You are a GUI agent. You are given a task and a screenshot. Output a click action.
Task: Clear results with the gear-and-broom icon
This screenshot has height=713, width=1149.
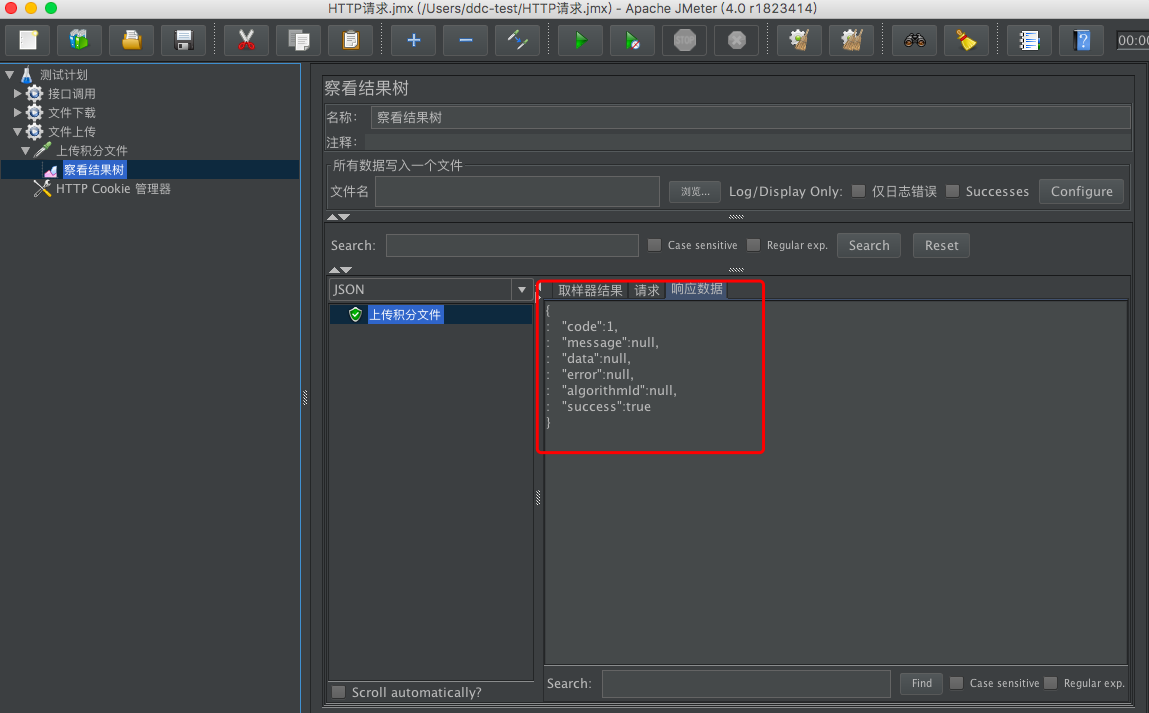799,40
